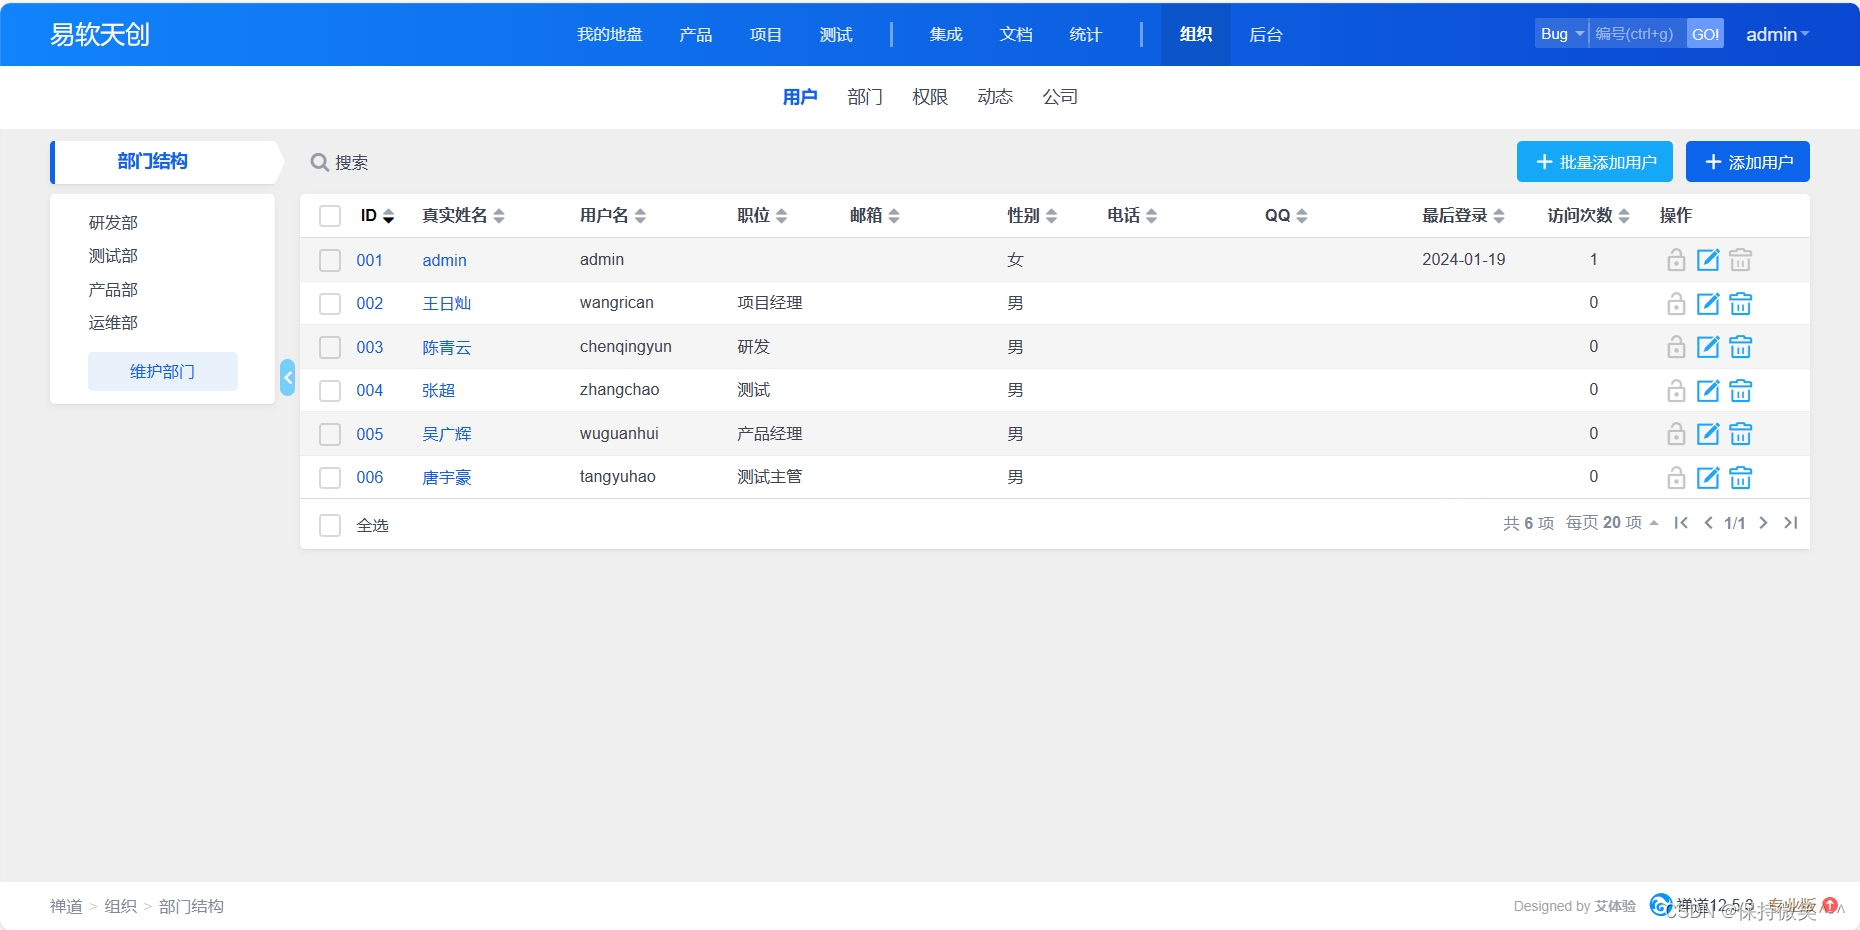Screen dimensions: 1860x930
Task: Edit user tangyuhao via pencil icon
Action: pos(1708,478)
